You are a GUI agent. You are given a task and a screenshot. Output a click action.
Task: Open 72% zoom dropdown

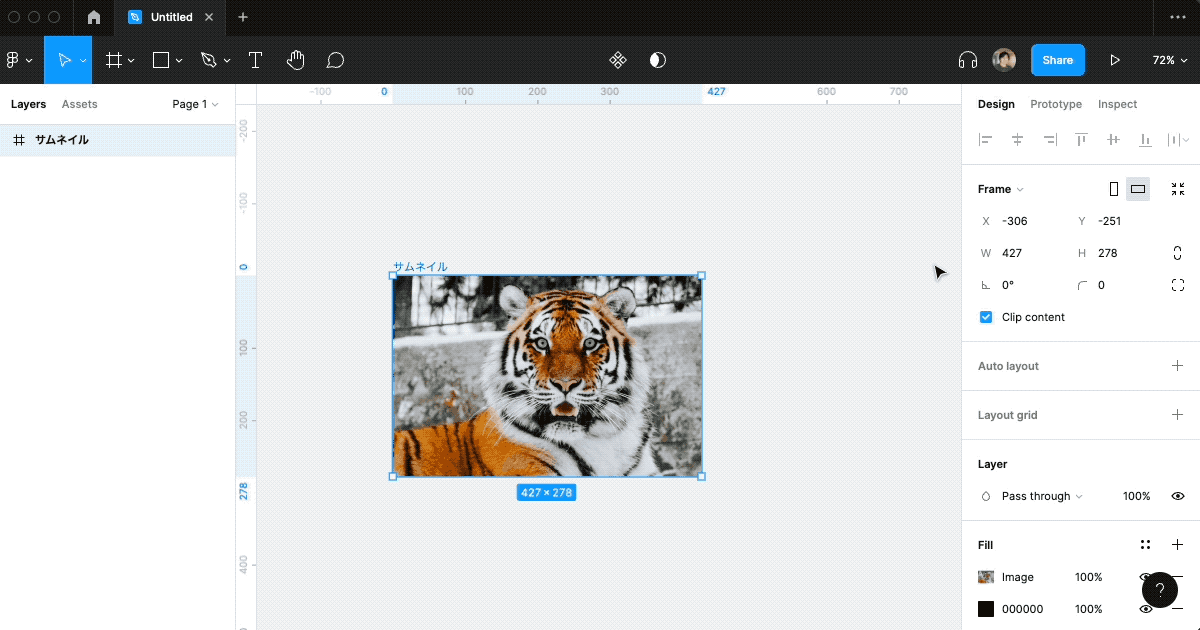click(1169, 60)
